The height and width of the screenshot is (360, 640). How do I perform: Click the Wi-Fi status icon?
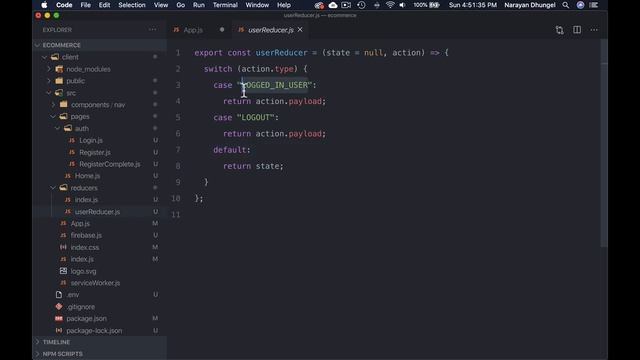390,5
